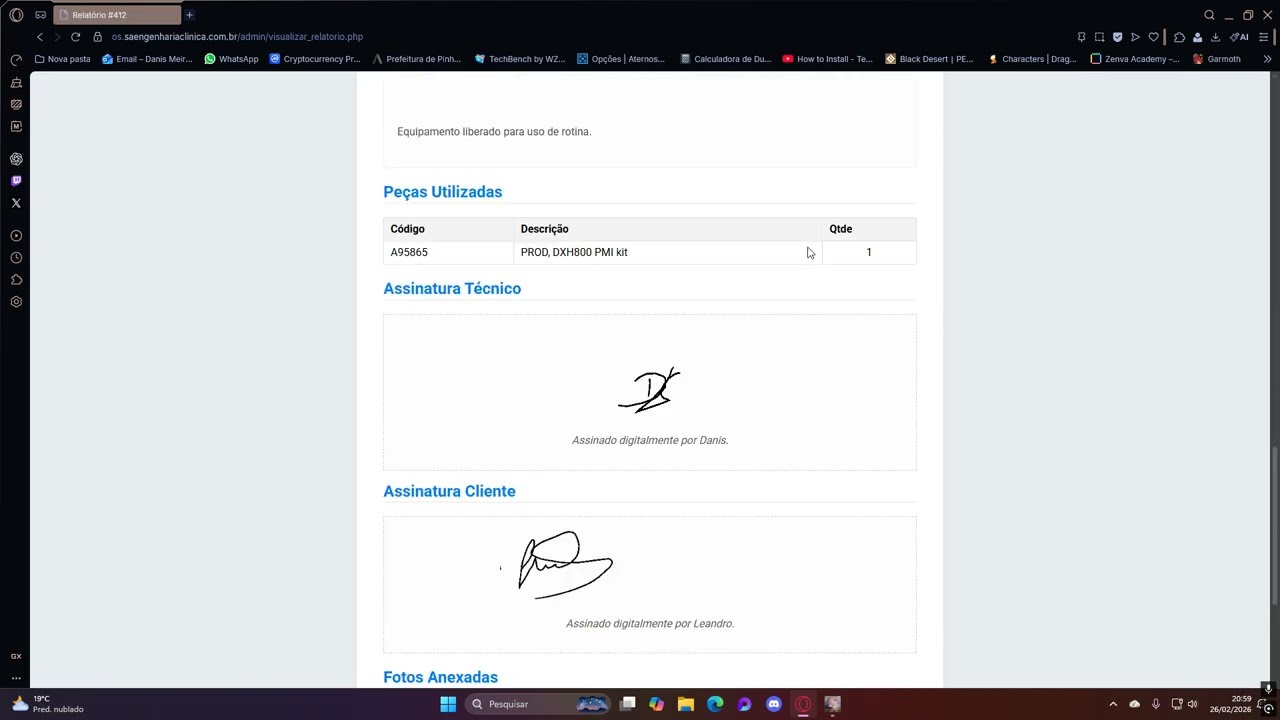The height and width of the screenshot is (720, 1280).
Task: Open Calculadora de Du... bookmark
Action: pyautogui.click(x=724, y=59)
